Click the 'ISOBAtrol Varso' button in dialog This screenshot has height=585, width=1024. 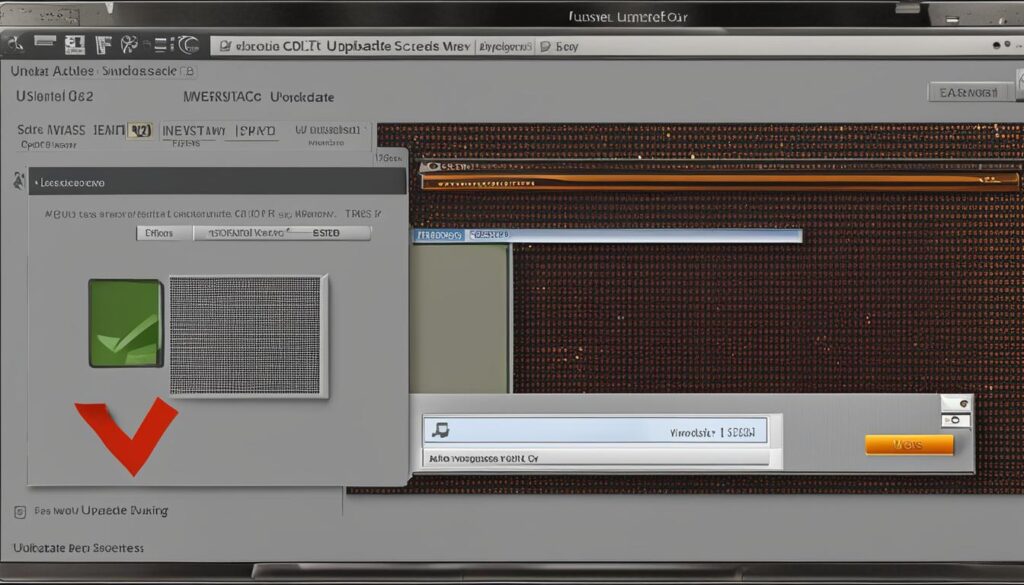tap(249, 232)
